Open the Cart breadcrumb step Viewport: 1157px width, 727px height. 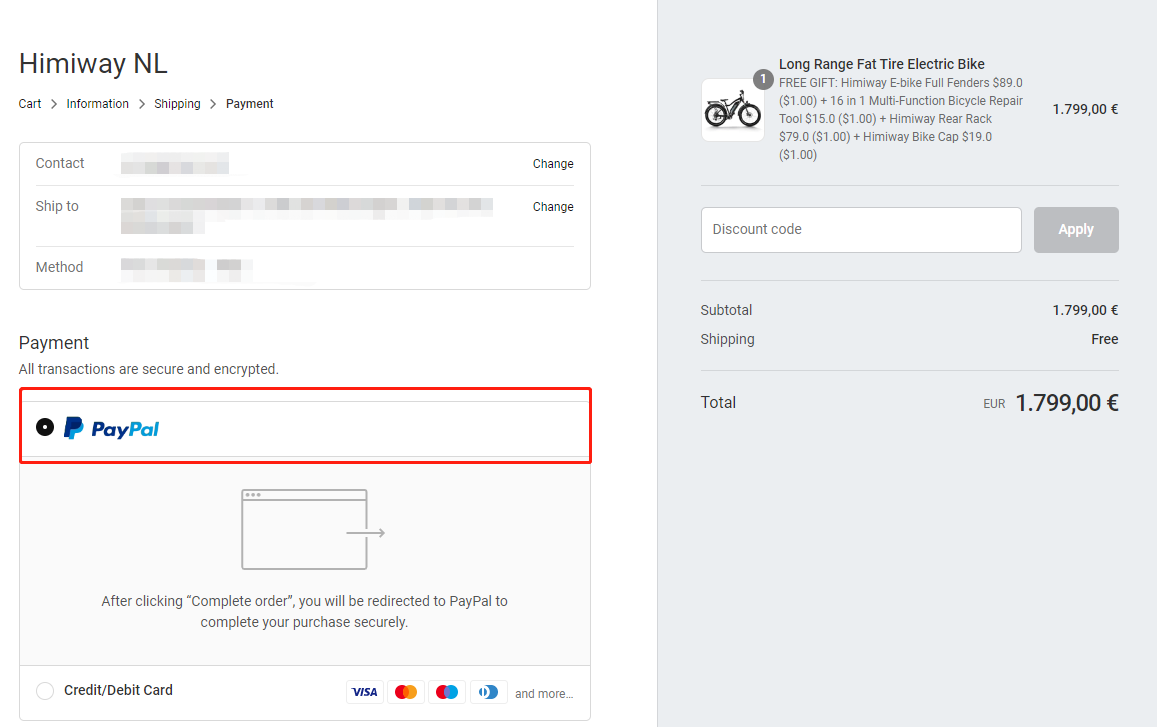tap(29, 103)
